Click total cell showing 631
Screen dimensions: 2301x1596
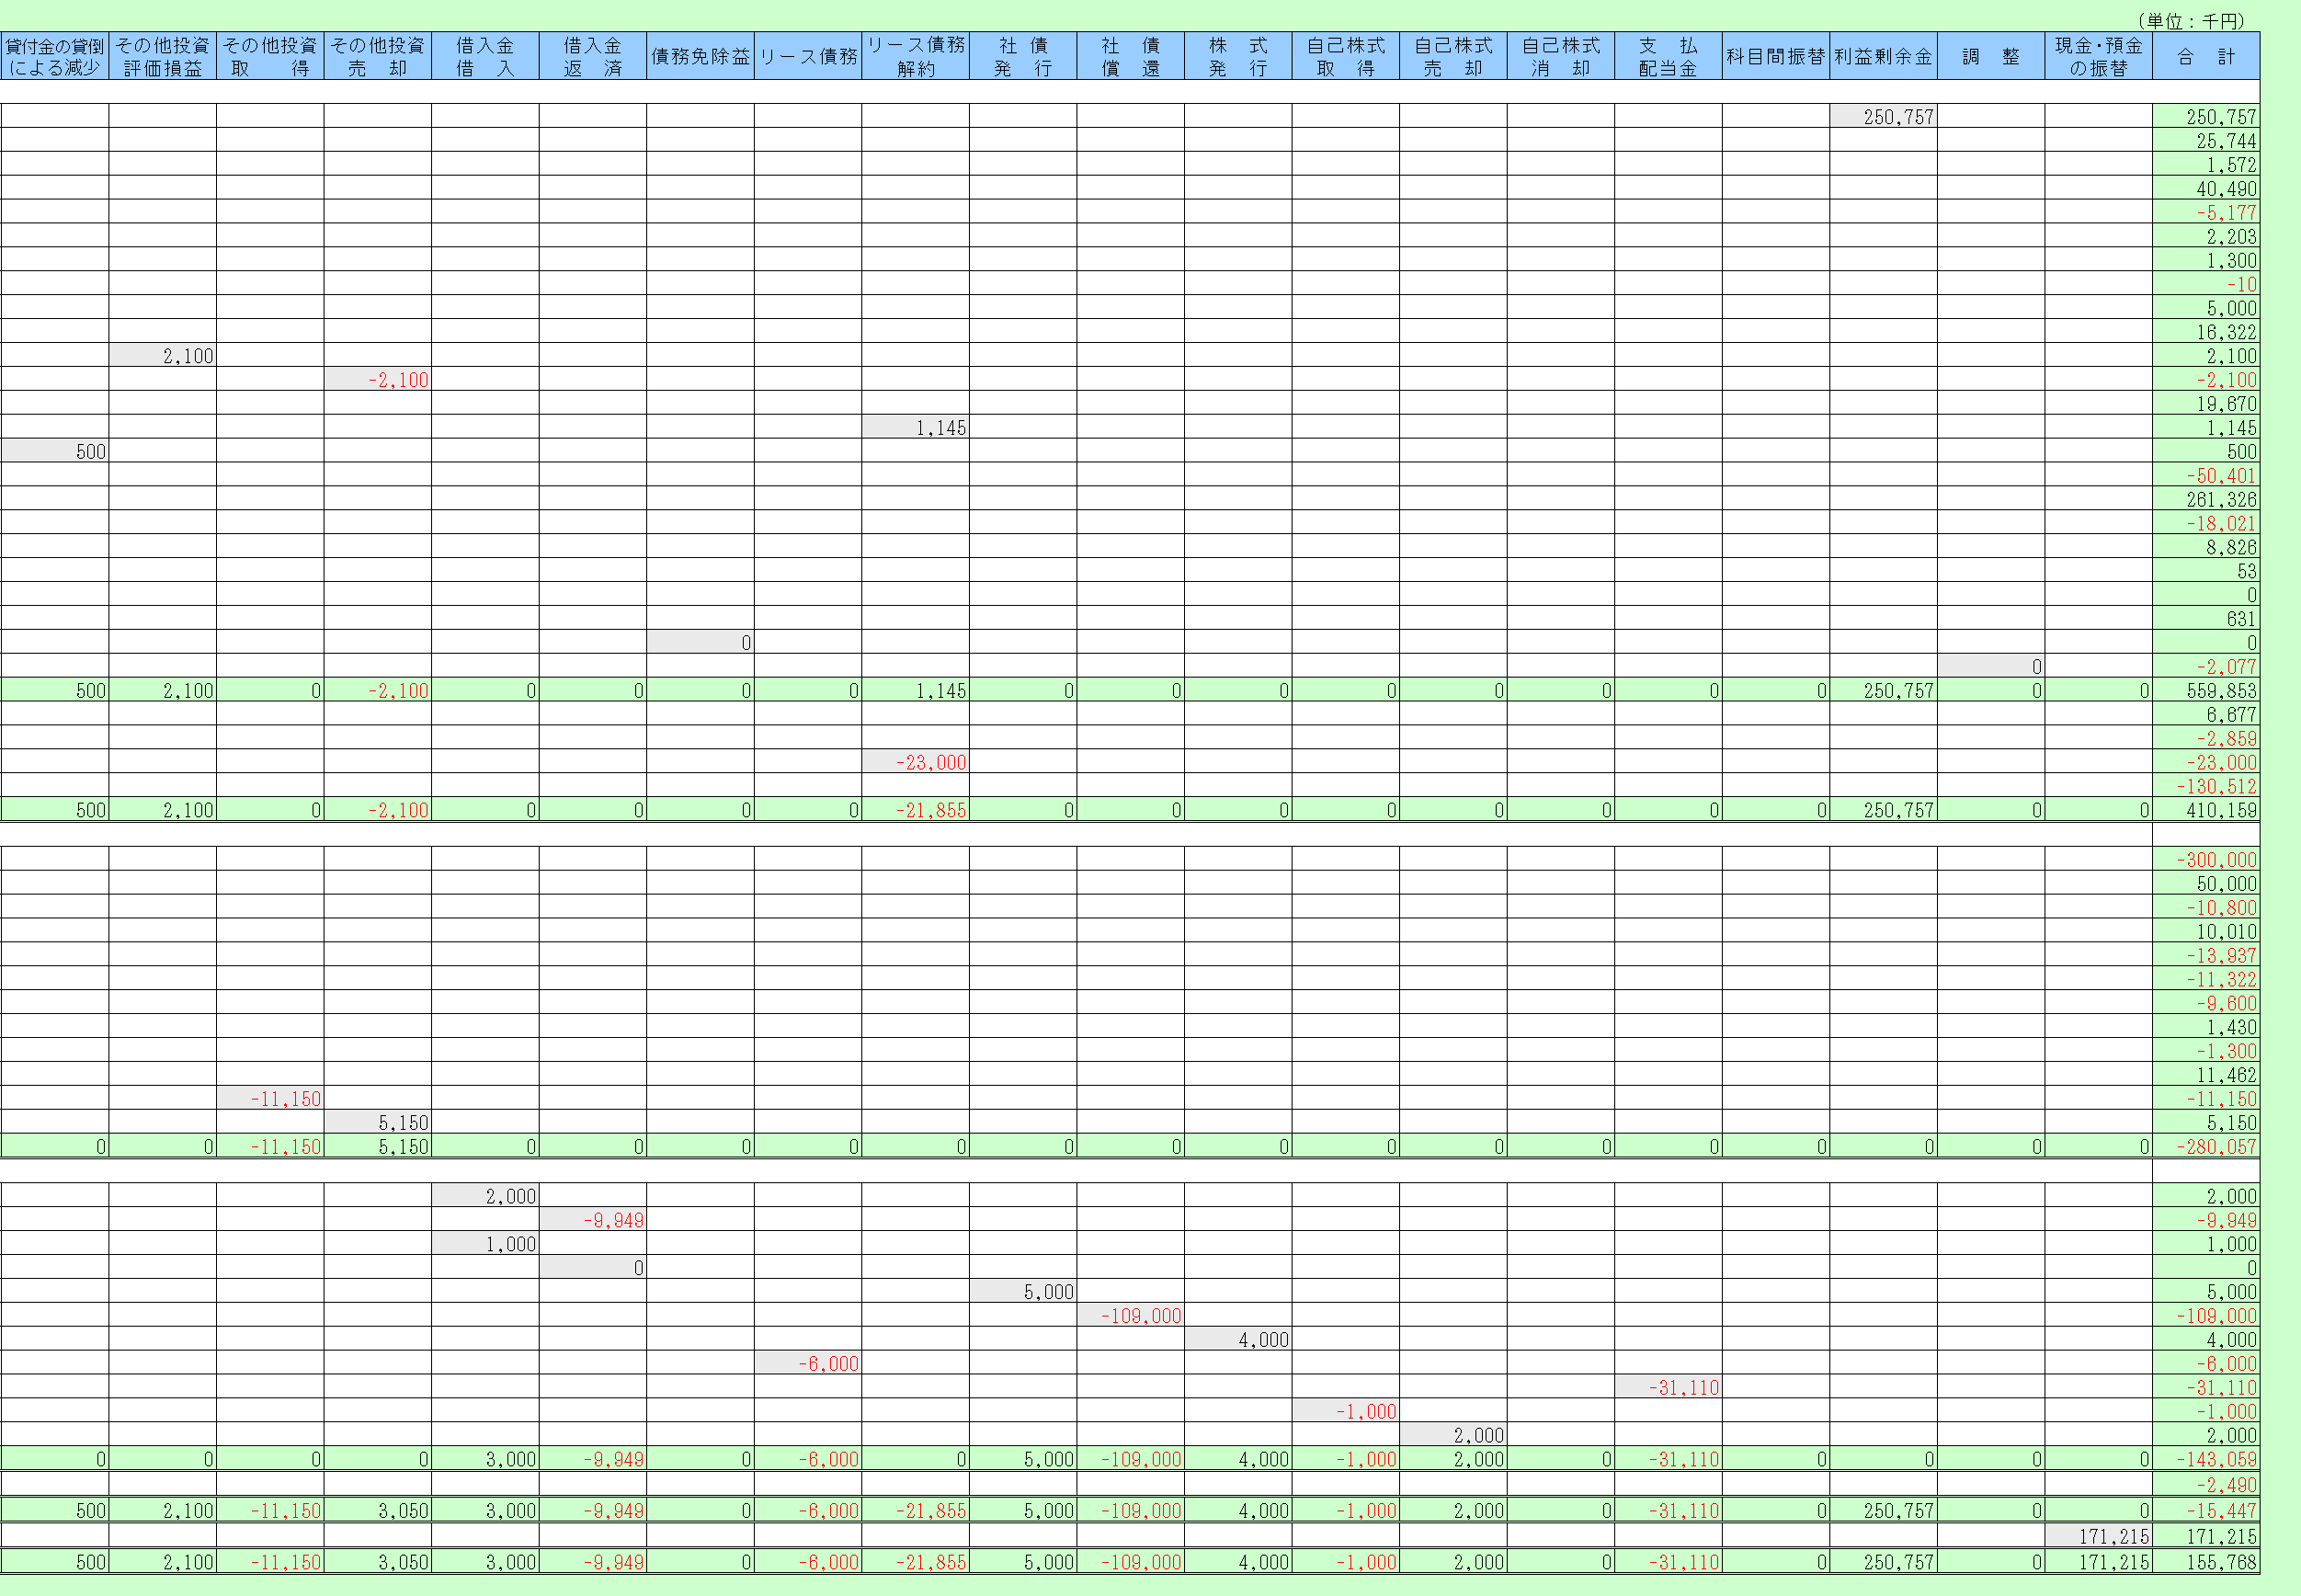2206,619
